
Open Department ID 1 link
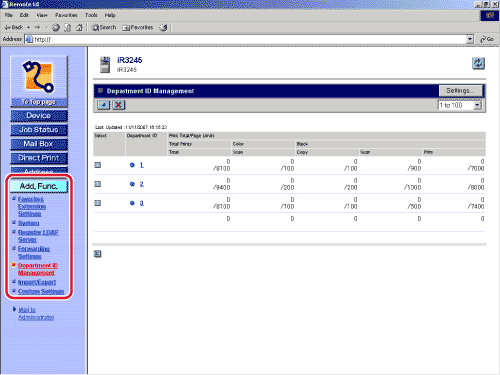tap(142, 165)
